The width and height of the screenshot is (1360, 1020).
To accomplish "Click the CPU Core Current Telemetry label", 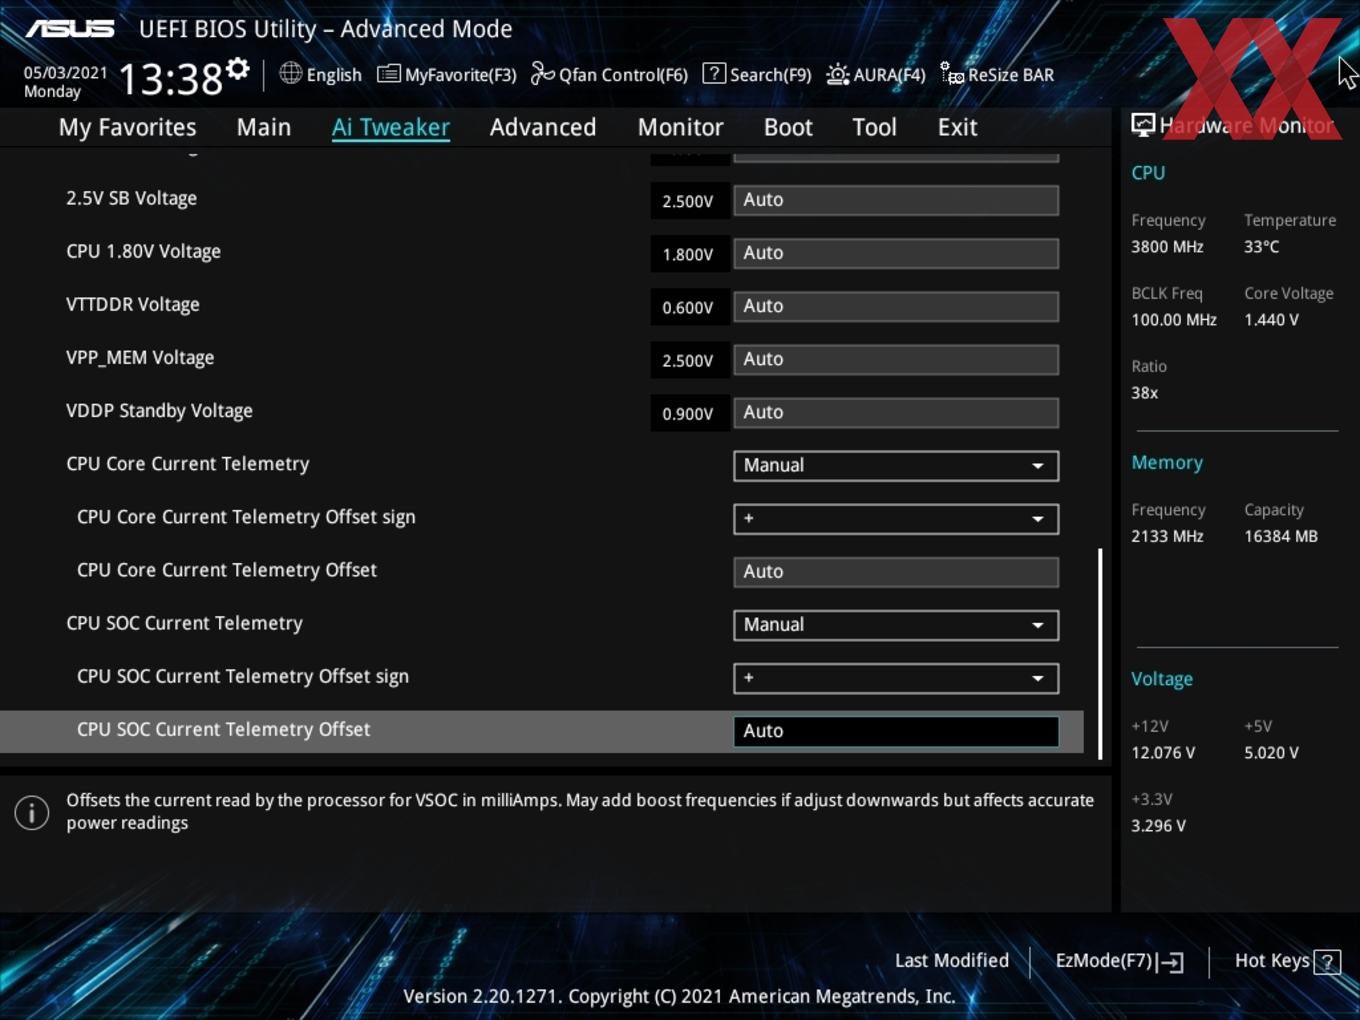I will 187,464.
